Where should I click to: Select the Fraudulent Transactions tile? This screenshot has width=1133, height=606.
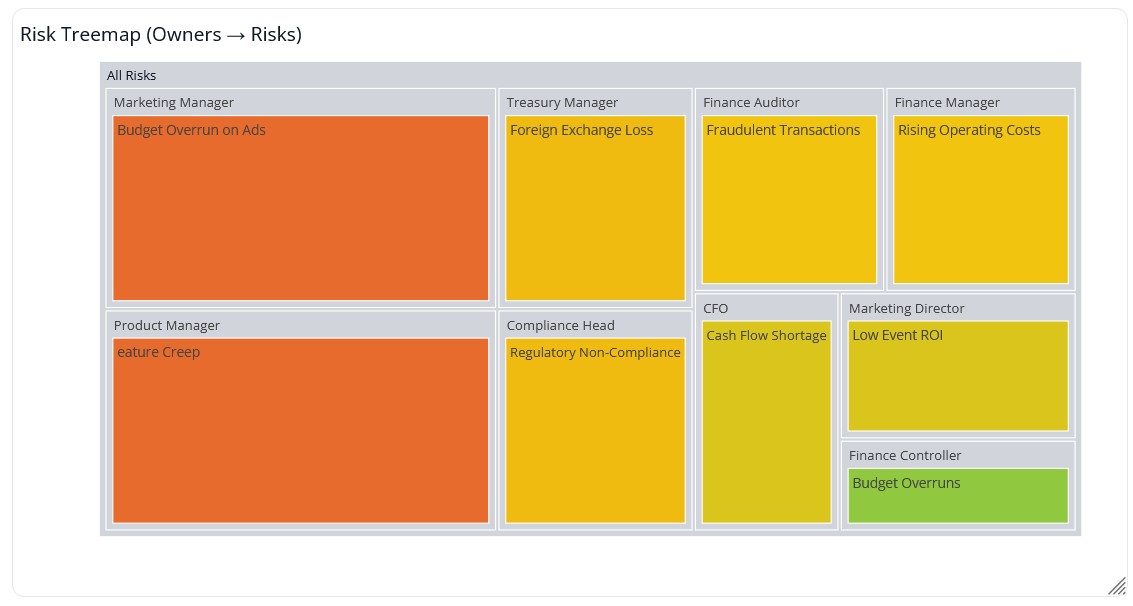pos(789,198)
